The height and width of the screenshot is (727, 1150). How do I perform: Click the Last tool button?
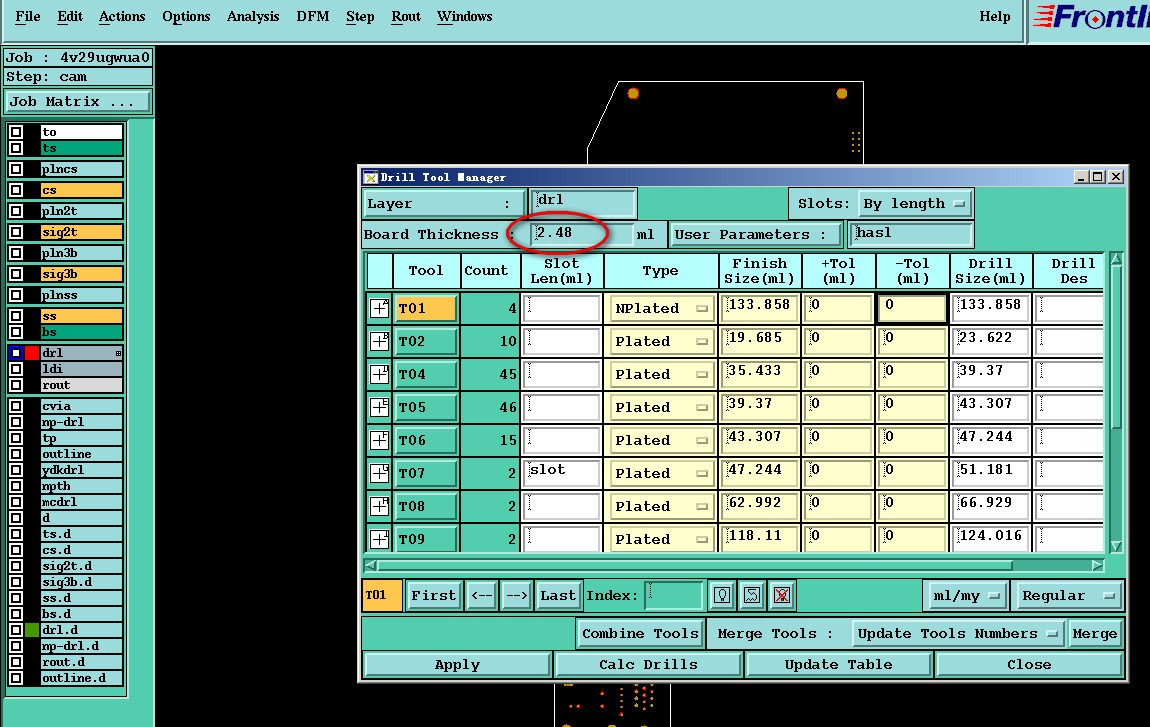[558, 596]
